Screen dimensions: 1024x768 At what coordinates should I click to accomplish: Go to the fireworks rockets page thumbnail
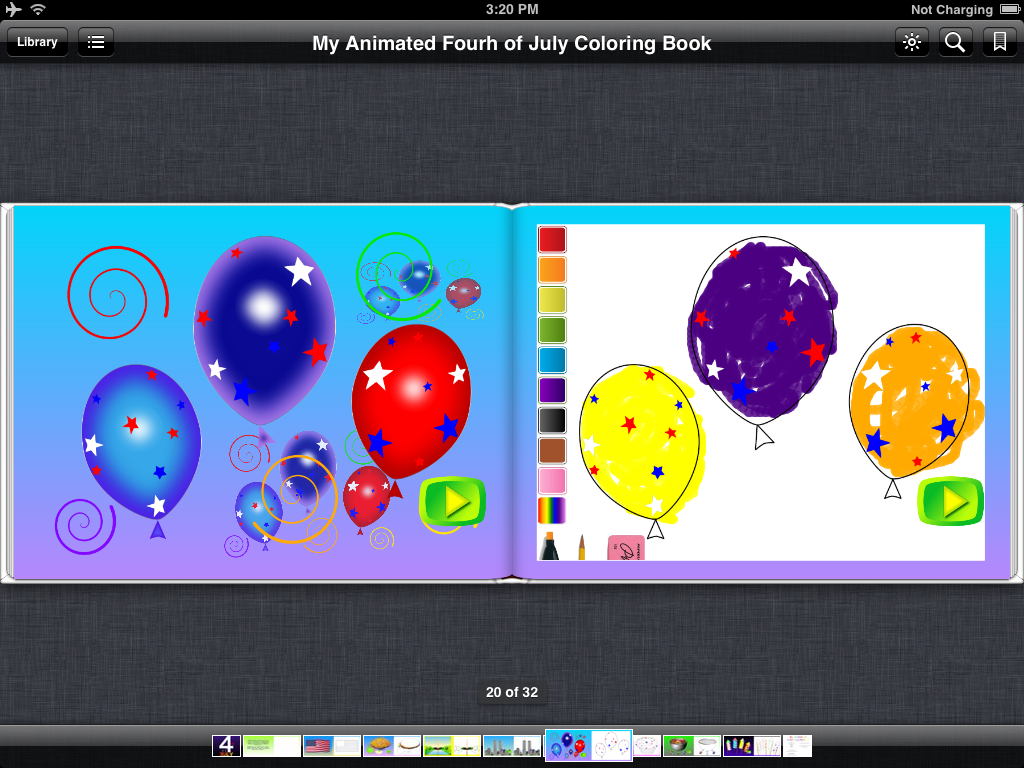(738, 746)
